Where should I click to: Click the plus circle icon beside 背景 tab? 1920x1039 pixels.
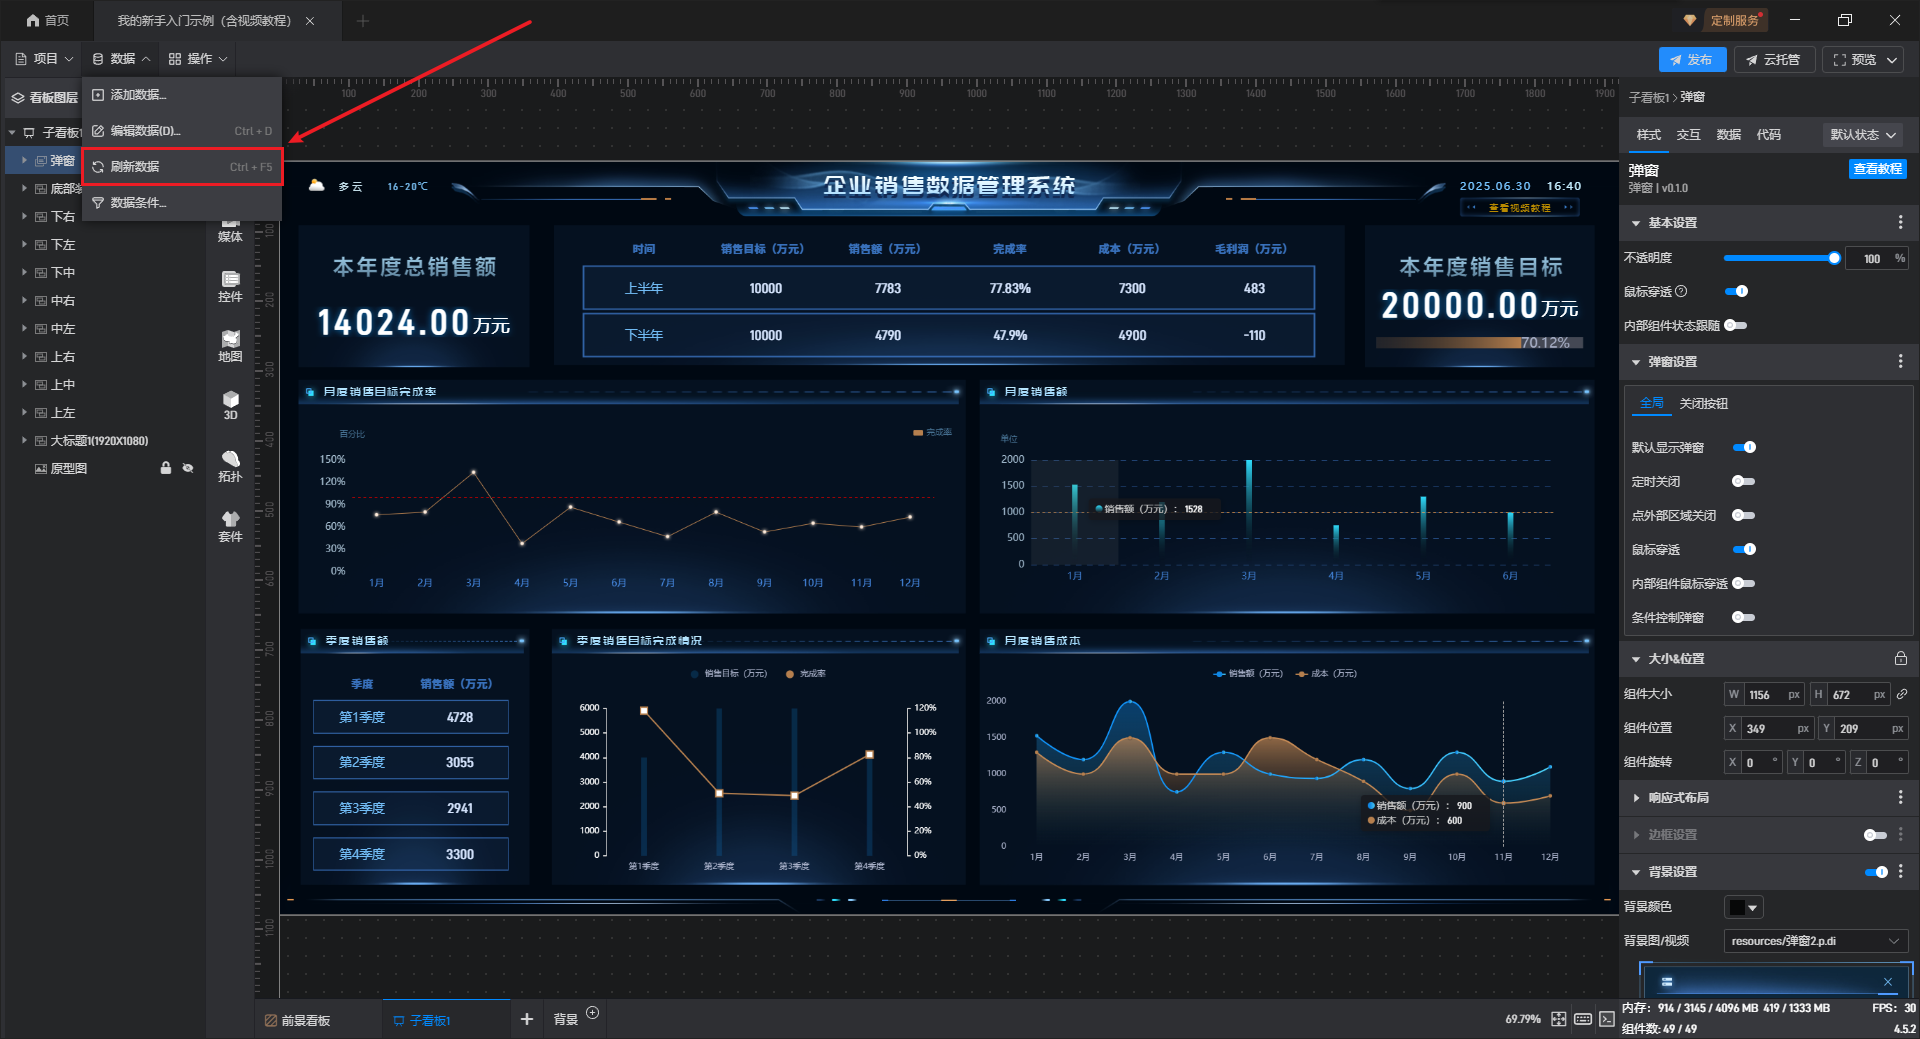pos(593,1013)
